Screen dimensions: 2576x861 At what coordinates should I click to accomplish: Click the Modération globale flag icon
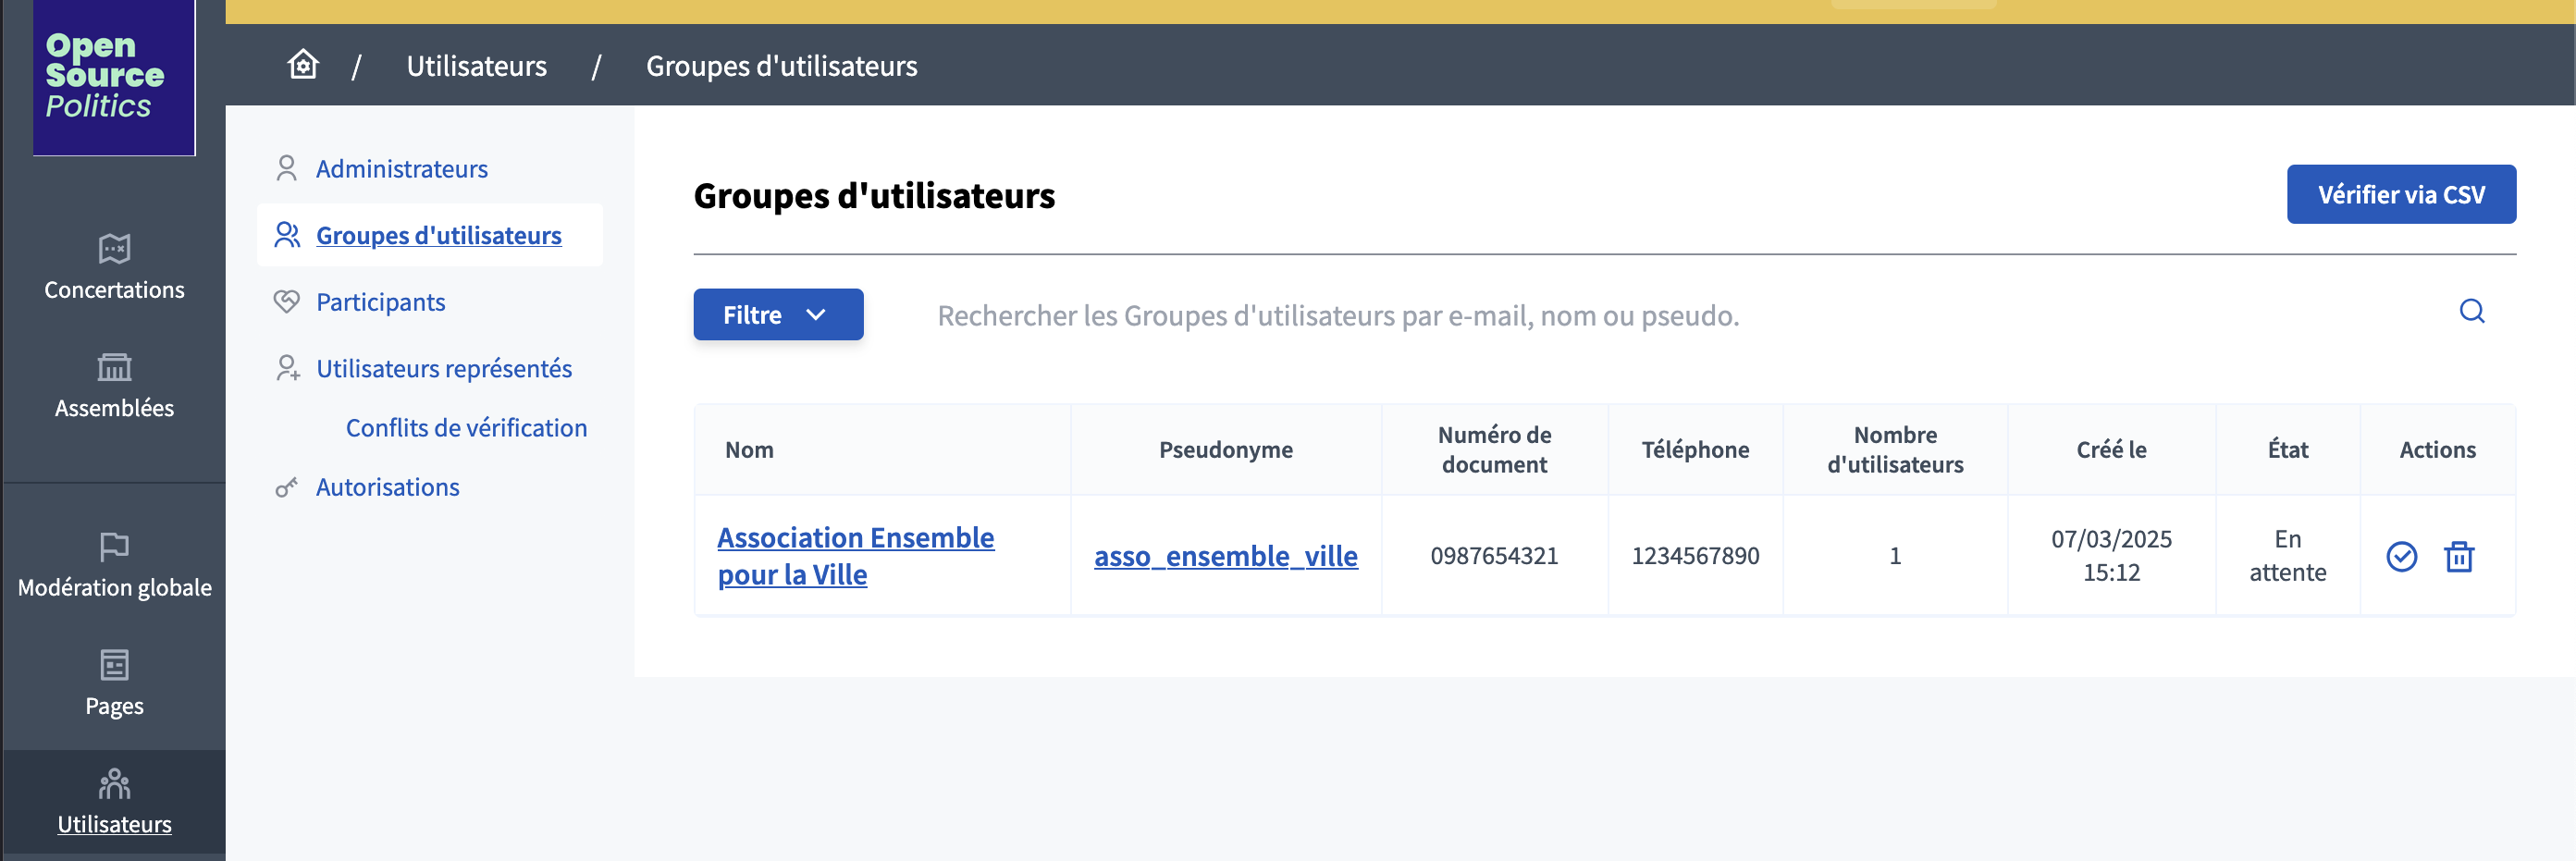click(x=114, y=546)
